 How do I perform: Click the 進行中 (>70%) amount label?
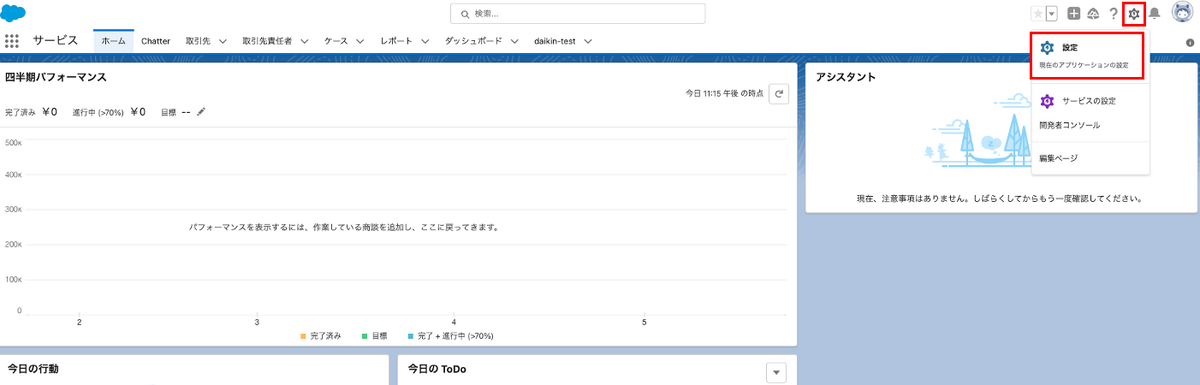point(98,112)
